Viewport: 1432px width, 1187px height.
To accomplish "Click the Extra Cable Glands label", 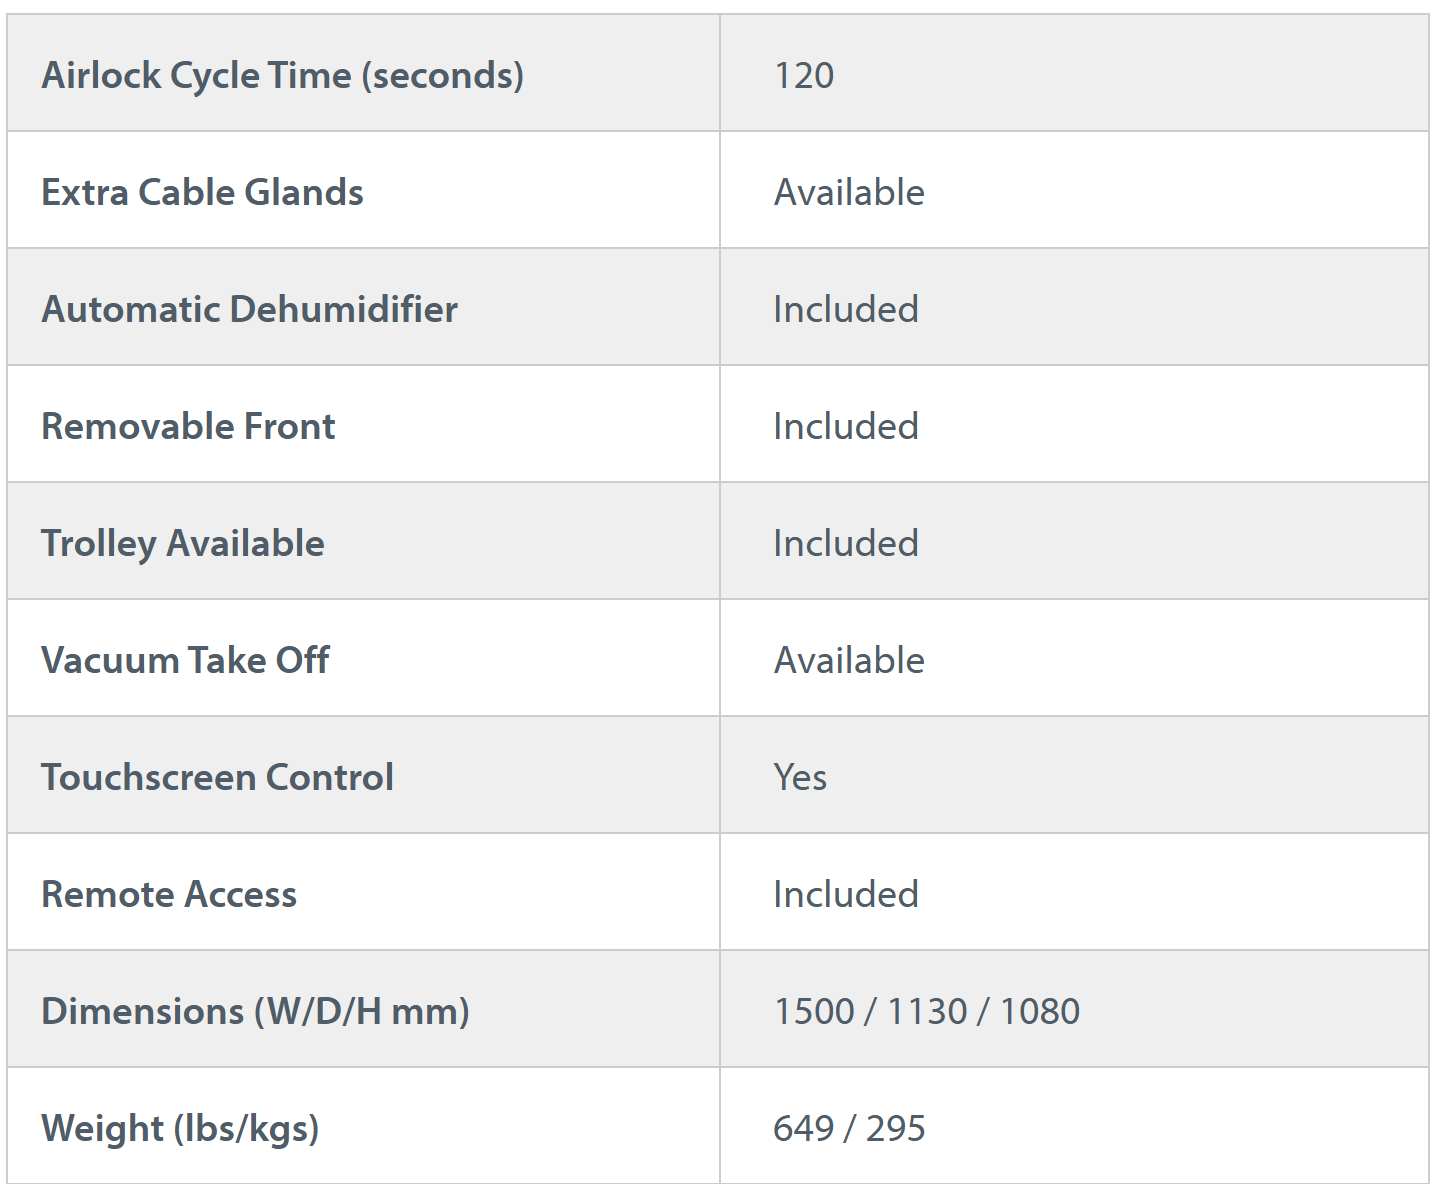I will (202, 192).
